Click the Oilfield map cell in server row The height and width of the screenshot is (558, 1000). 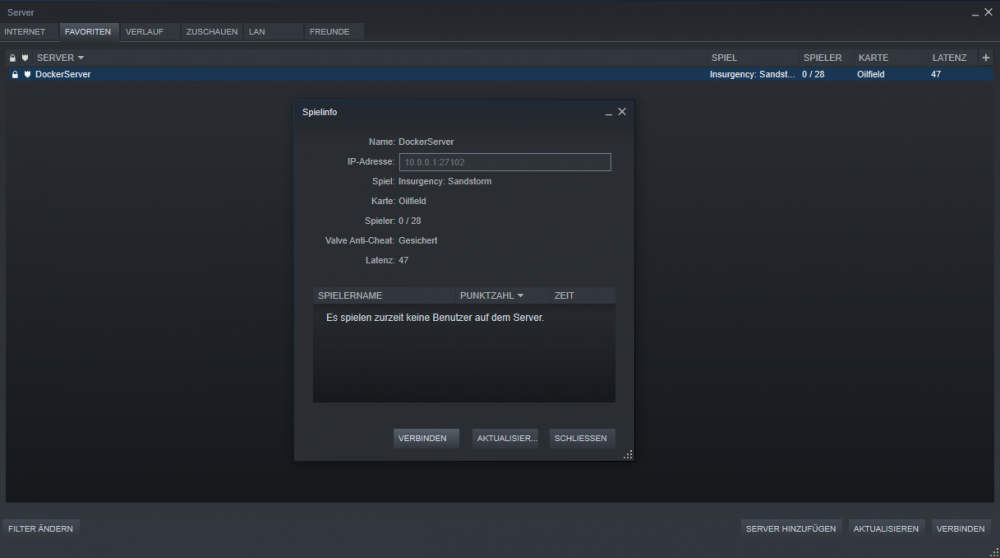coord(871,75)
